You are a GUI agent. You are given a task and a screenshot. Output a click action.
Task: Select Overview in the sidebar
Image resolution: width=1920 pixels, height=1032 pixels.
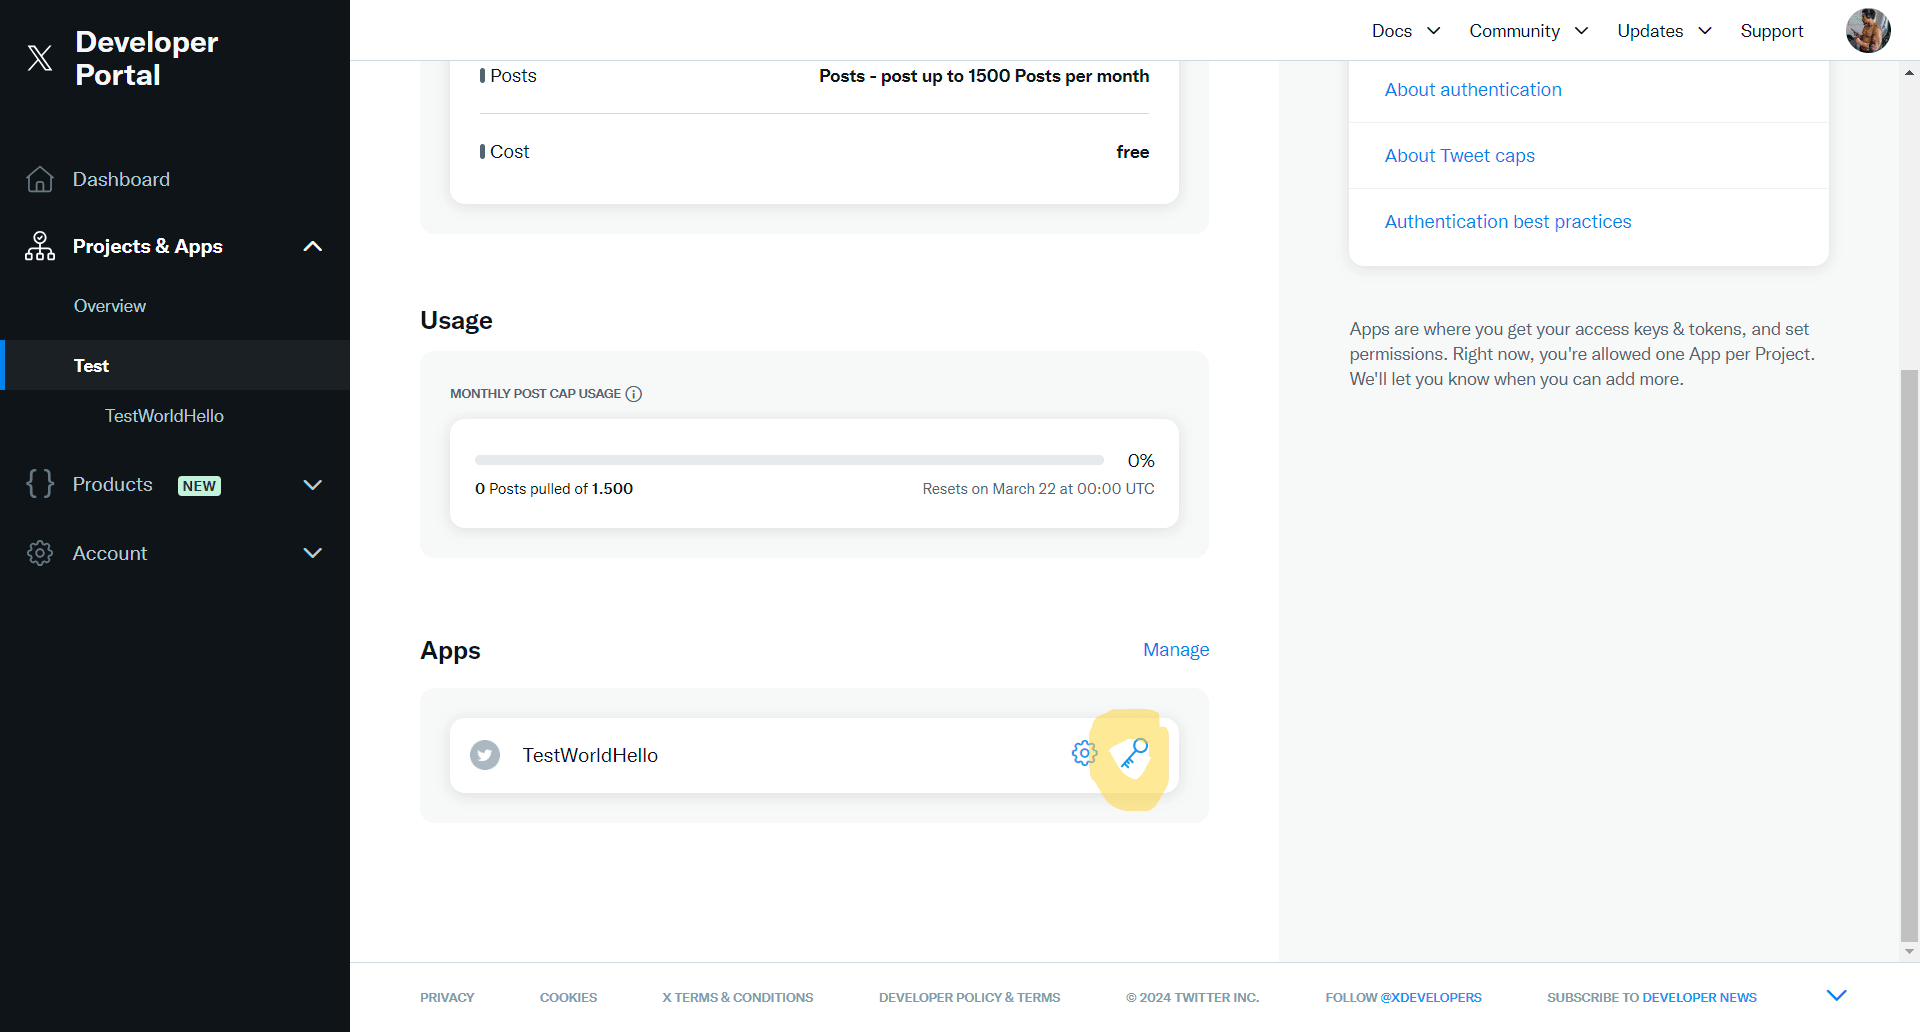click(110, 306)
